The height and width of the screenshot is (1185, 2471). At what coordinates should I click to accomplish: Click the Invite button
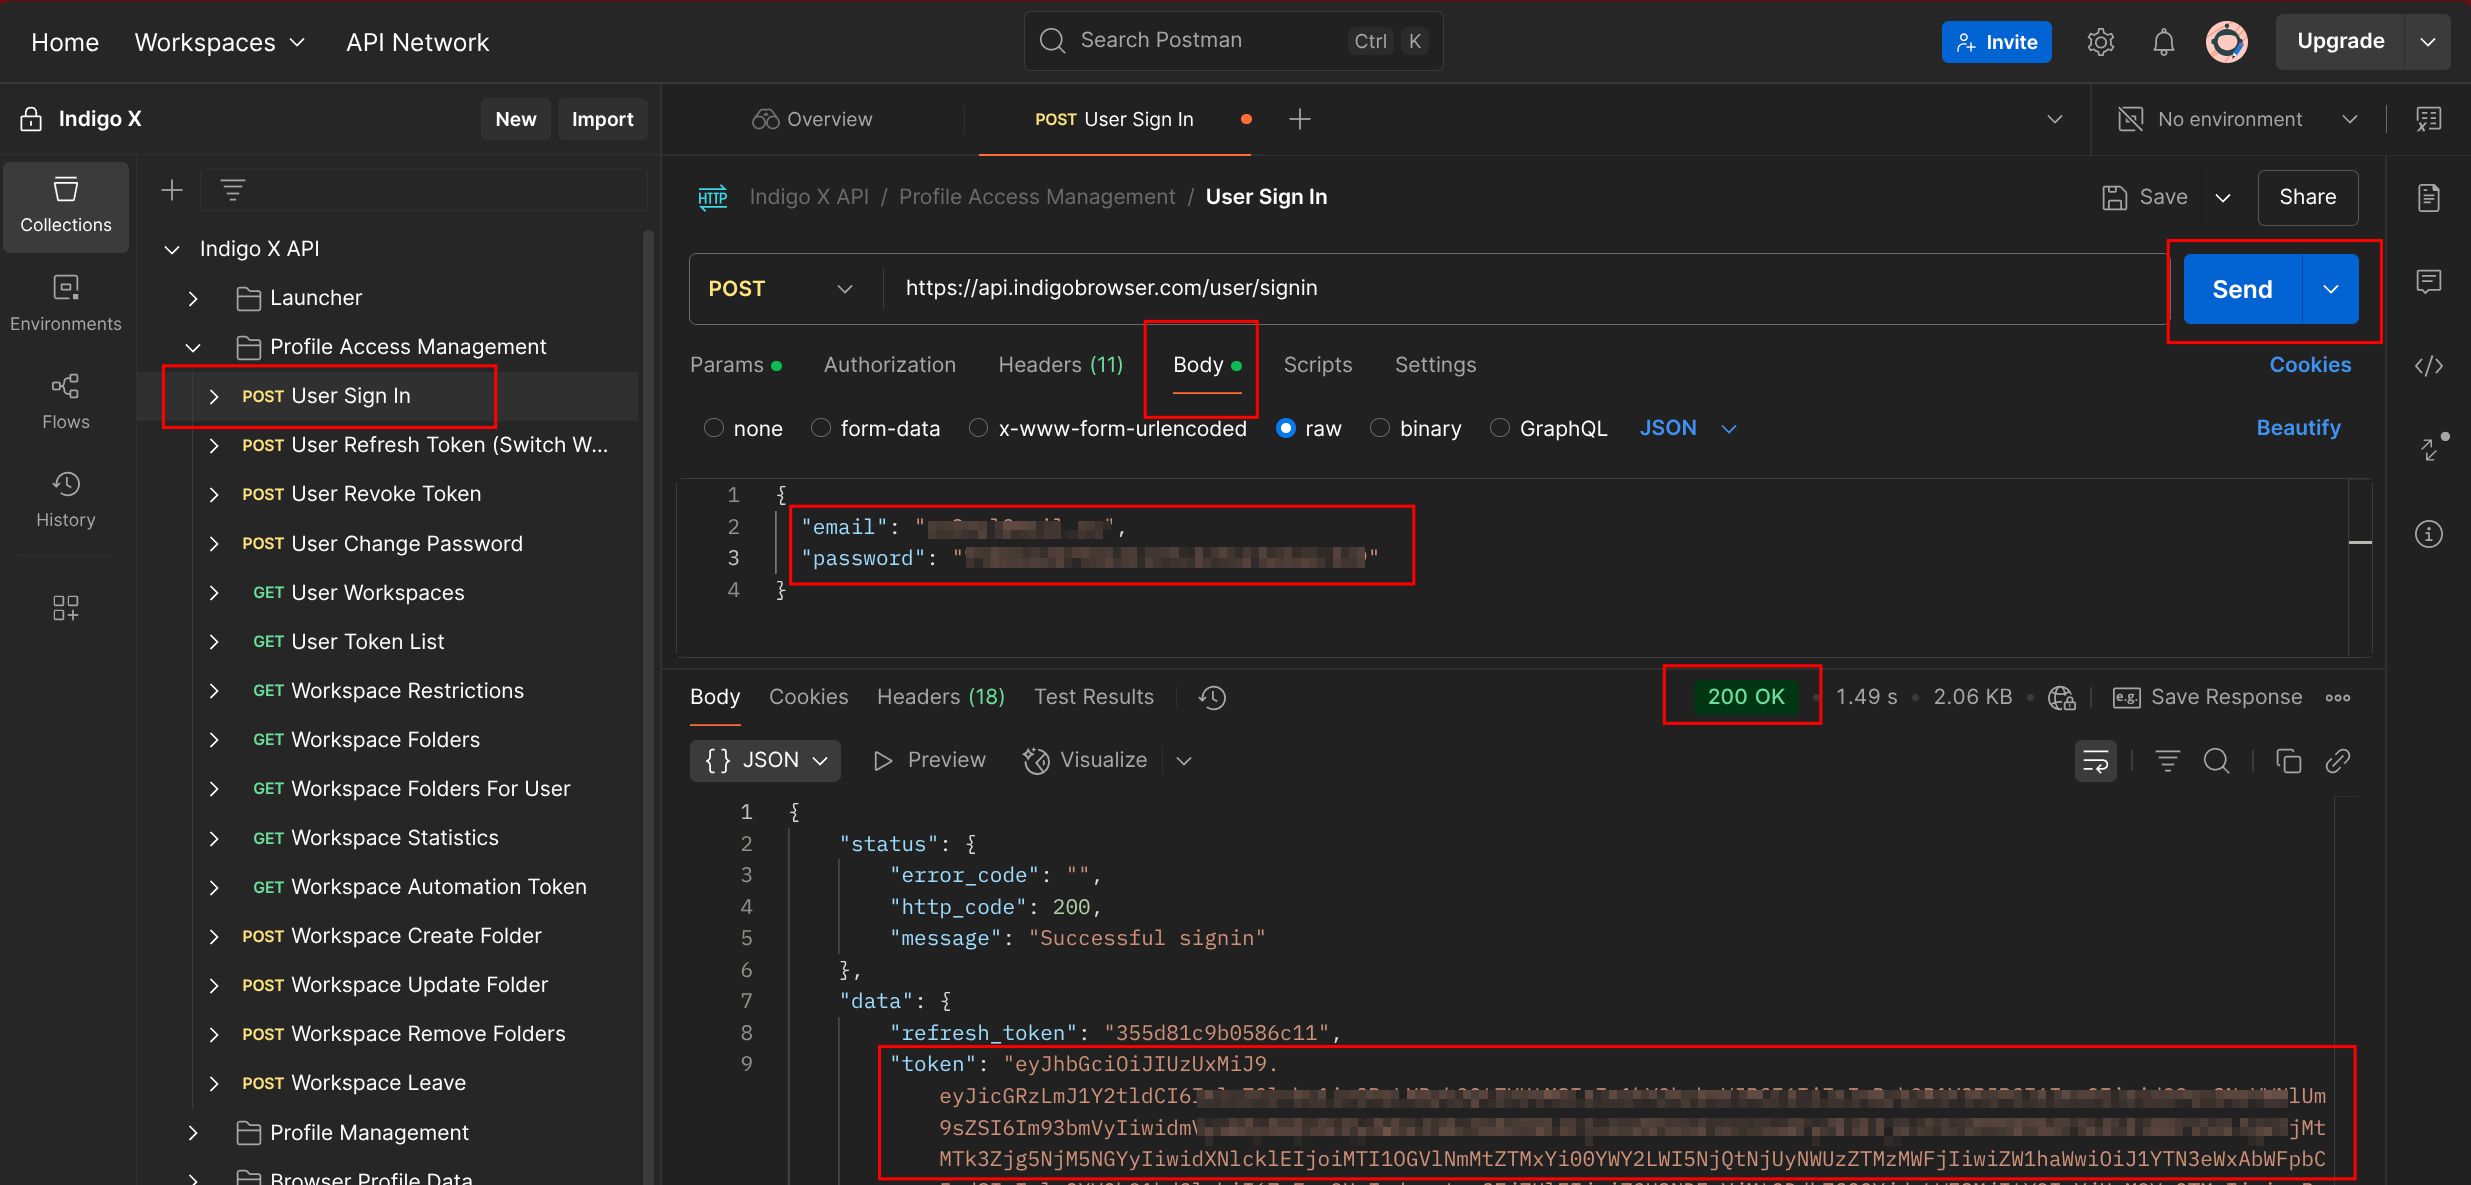[1996, 42]
